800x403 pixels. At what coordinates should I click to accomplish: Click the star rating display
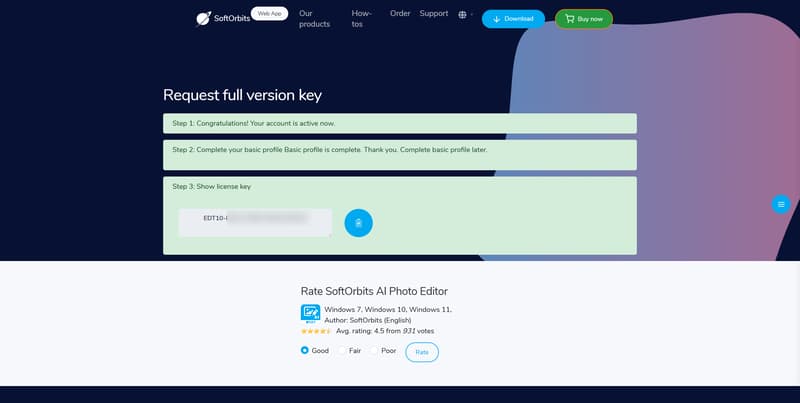click(316, 331)
